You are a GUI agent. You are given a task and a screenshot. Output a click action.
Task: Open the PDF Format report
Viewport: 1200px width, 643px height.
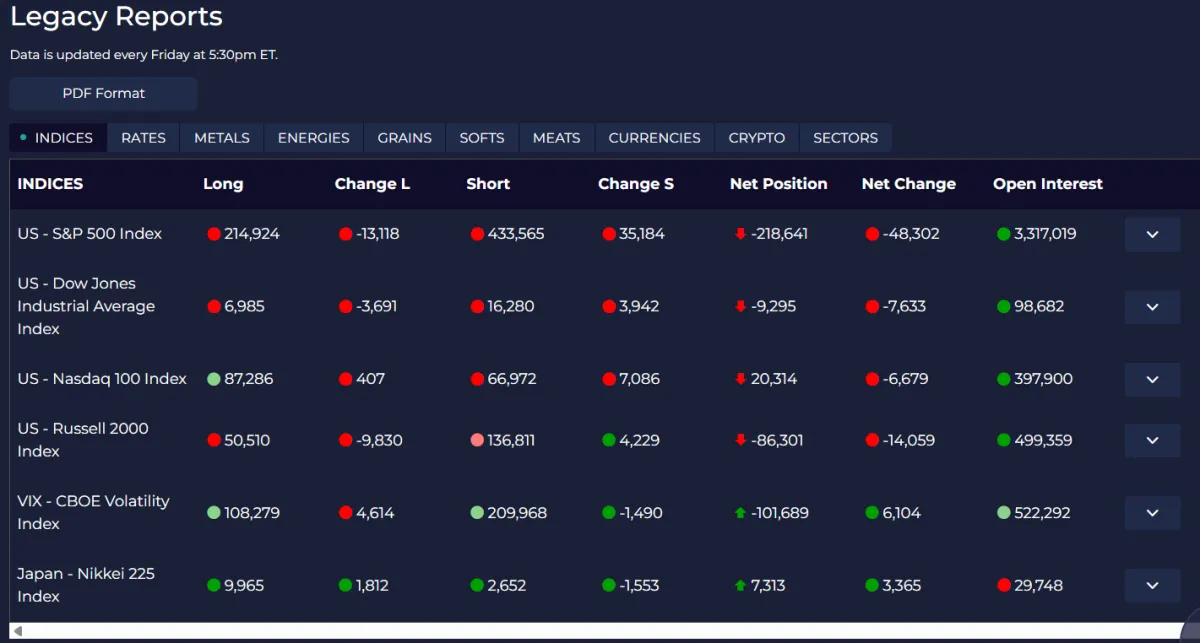click(x=104, y=93)
